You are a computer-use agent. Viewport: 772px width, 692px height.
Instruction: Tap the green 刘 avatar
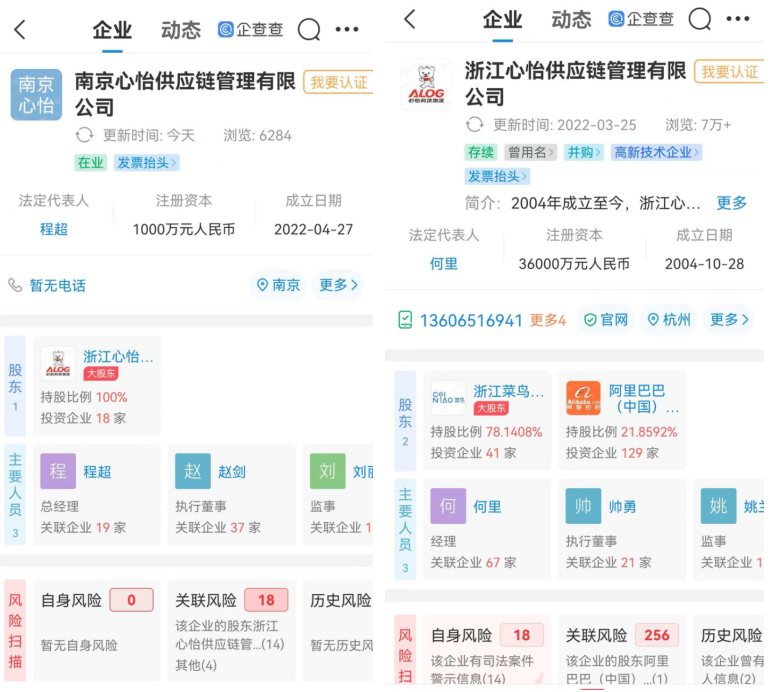(x=328, y=471)
